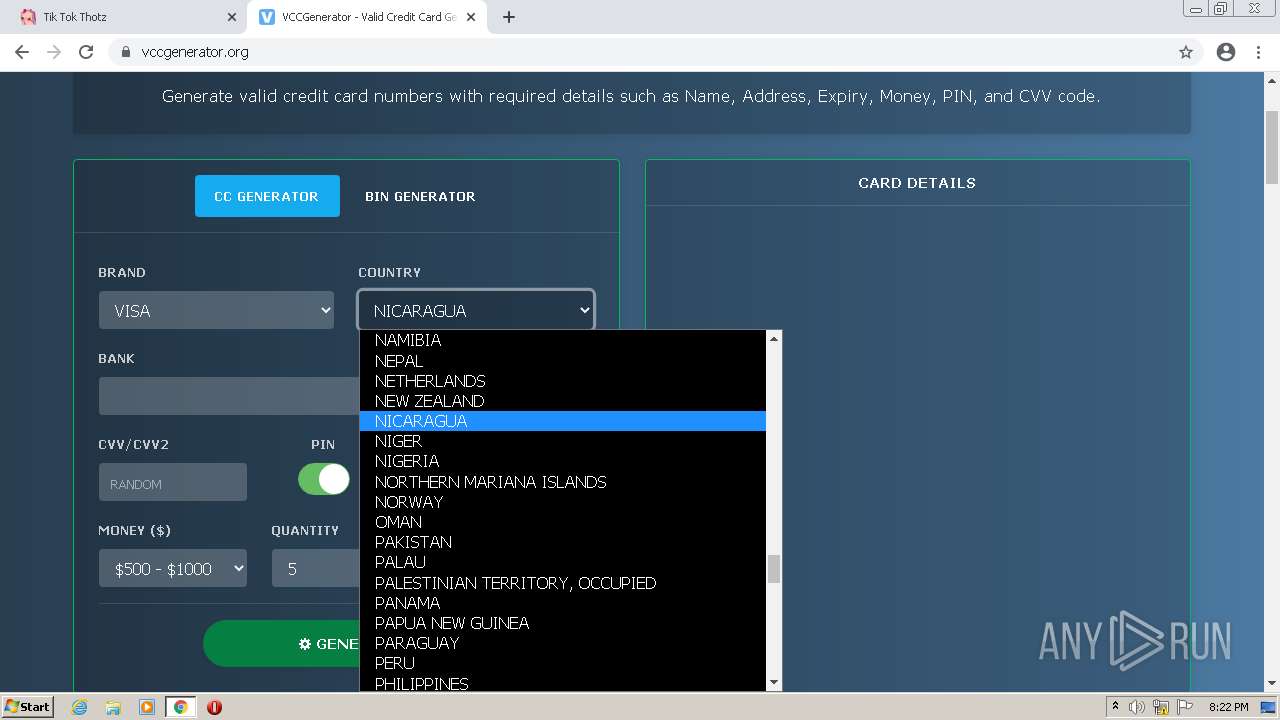Switch to BIN GENERATOR tab

(x=420, y=196)
